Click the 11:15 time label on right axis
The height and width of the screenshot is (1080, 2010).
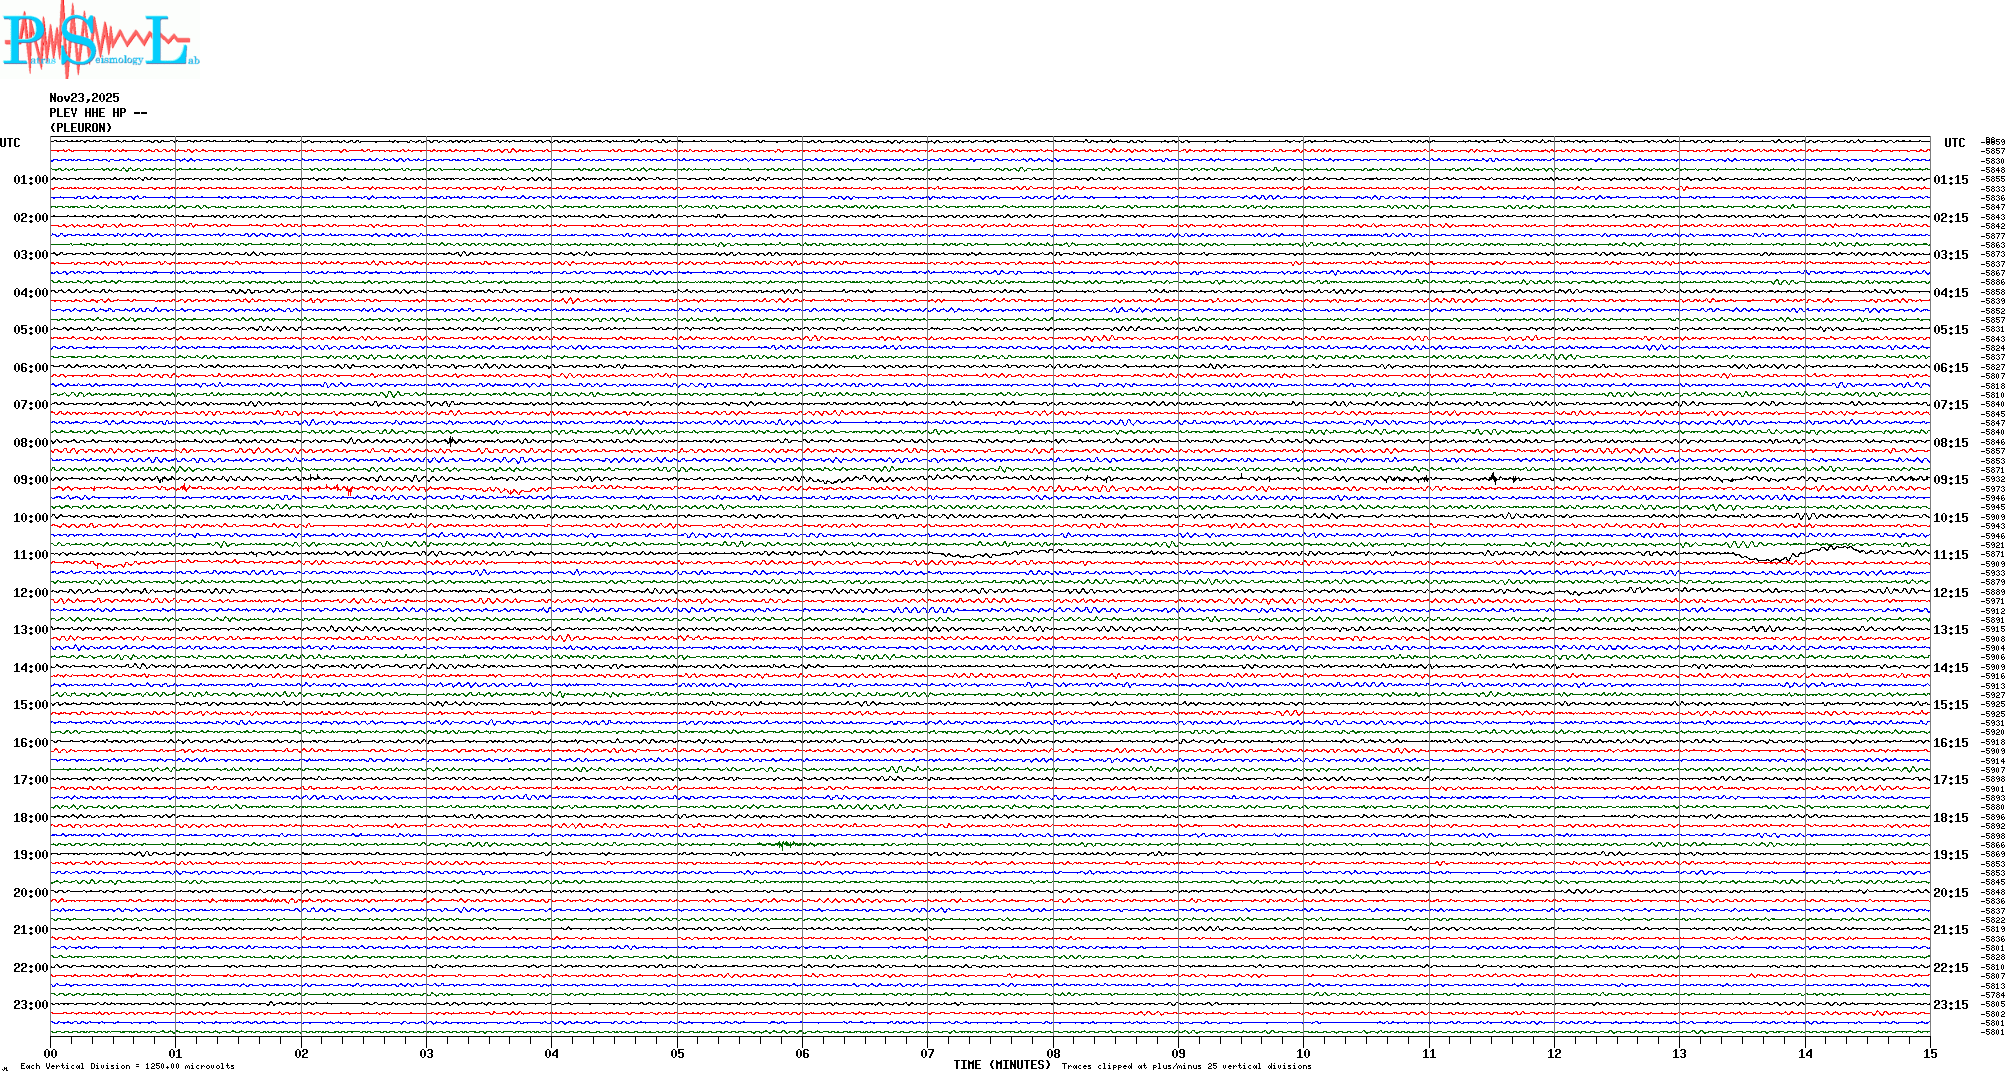coord(1950,555)
